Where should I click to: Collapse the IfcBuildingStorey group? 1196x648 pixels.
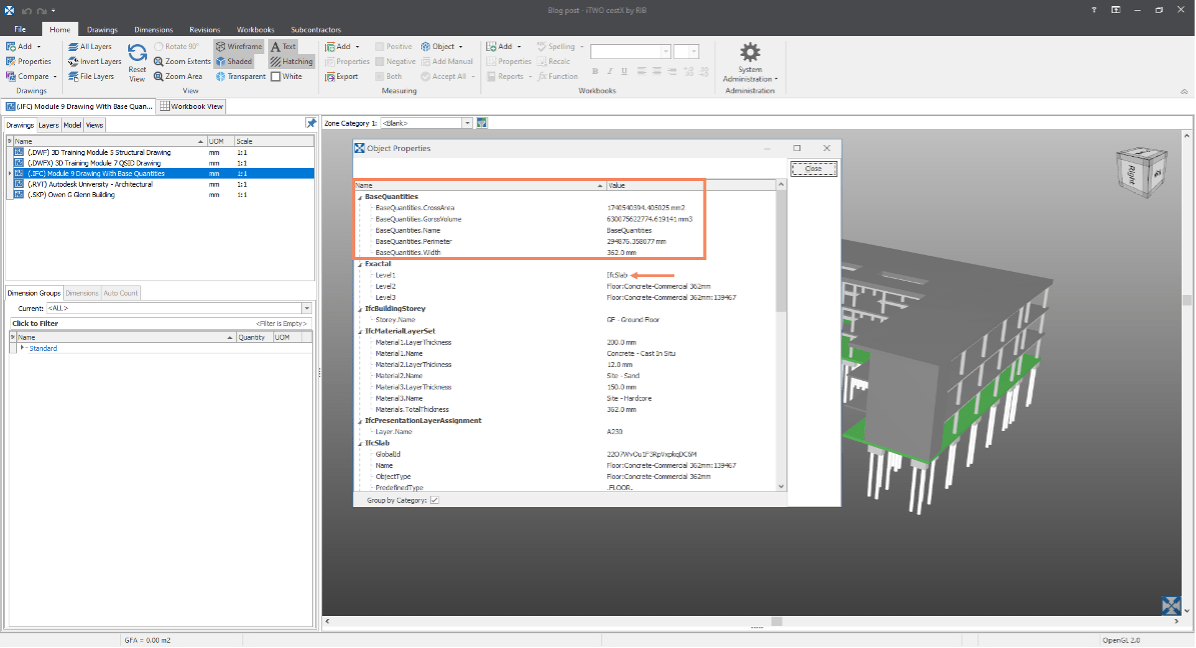point(360,310)
